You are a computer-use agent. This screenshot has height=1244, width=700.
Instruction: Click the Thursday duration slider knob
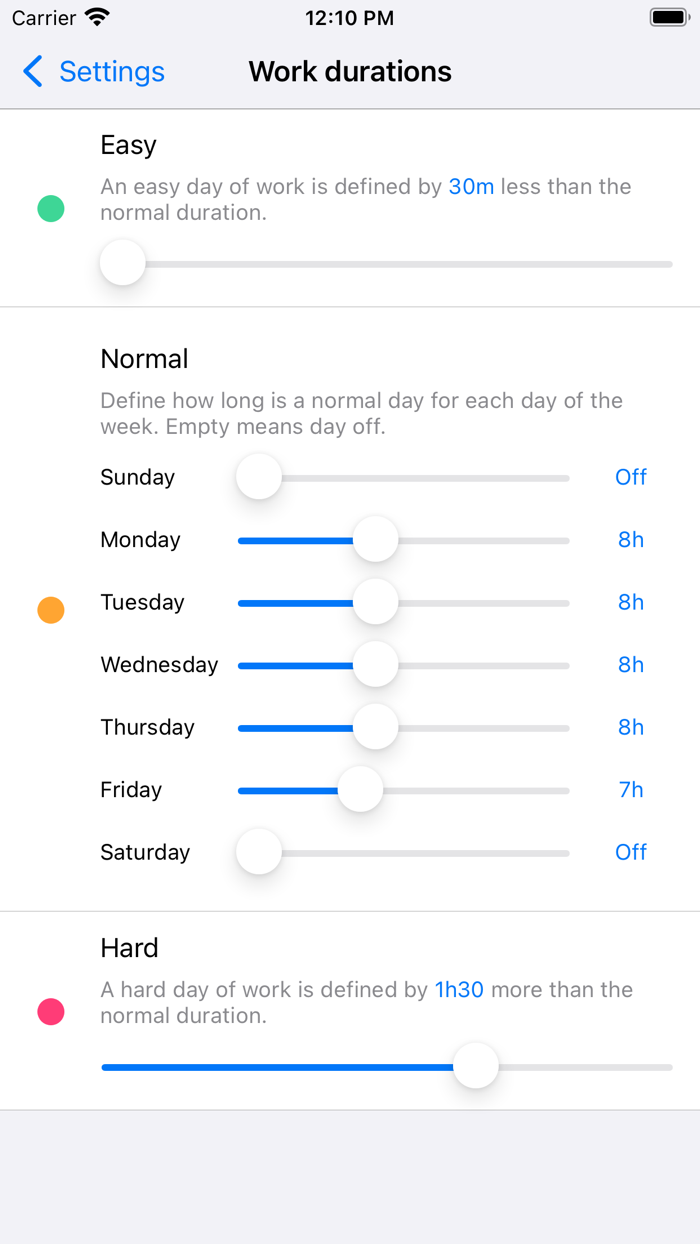pos(375,727)
